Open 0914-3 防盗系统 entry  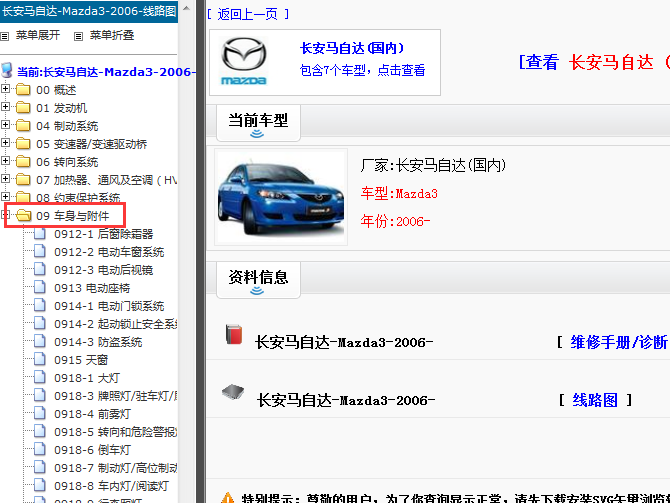[x=98, y=341]
